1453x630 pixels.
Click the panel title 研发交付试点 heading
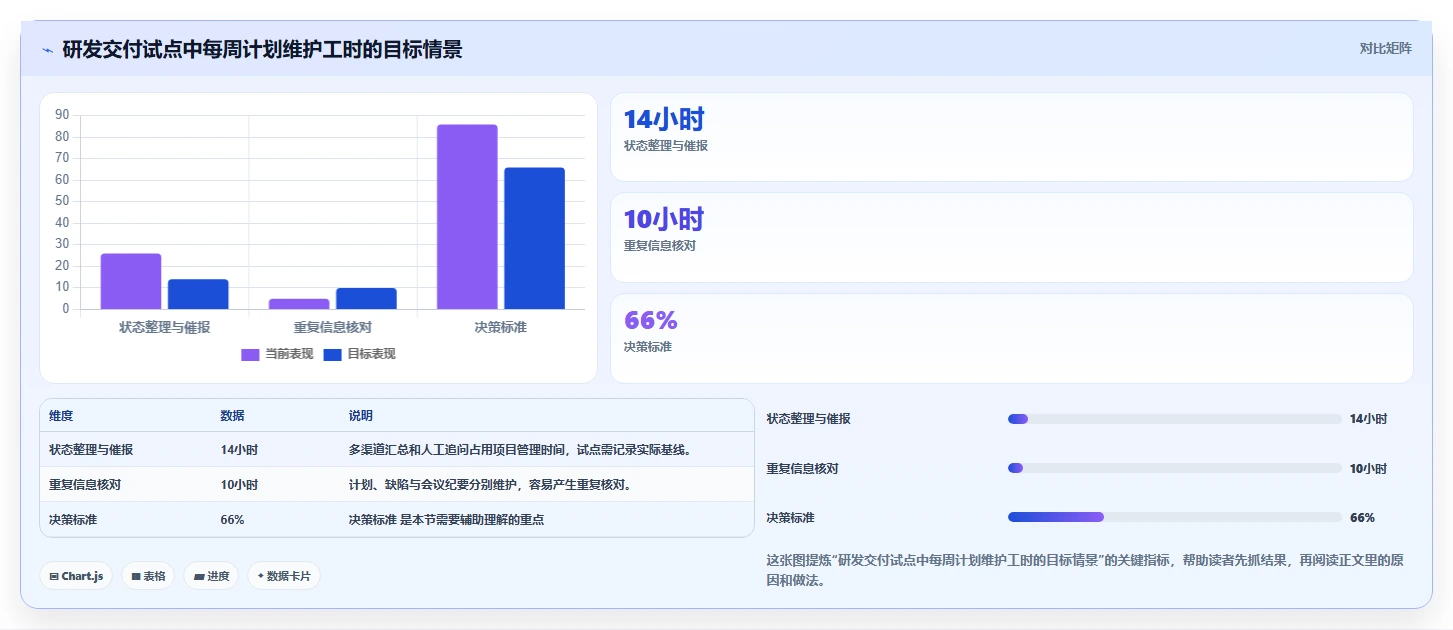point(262,49)
